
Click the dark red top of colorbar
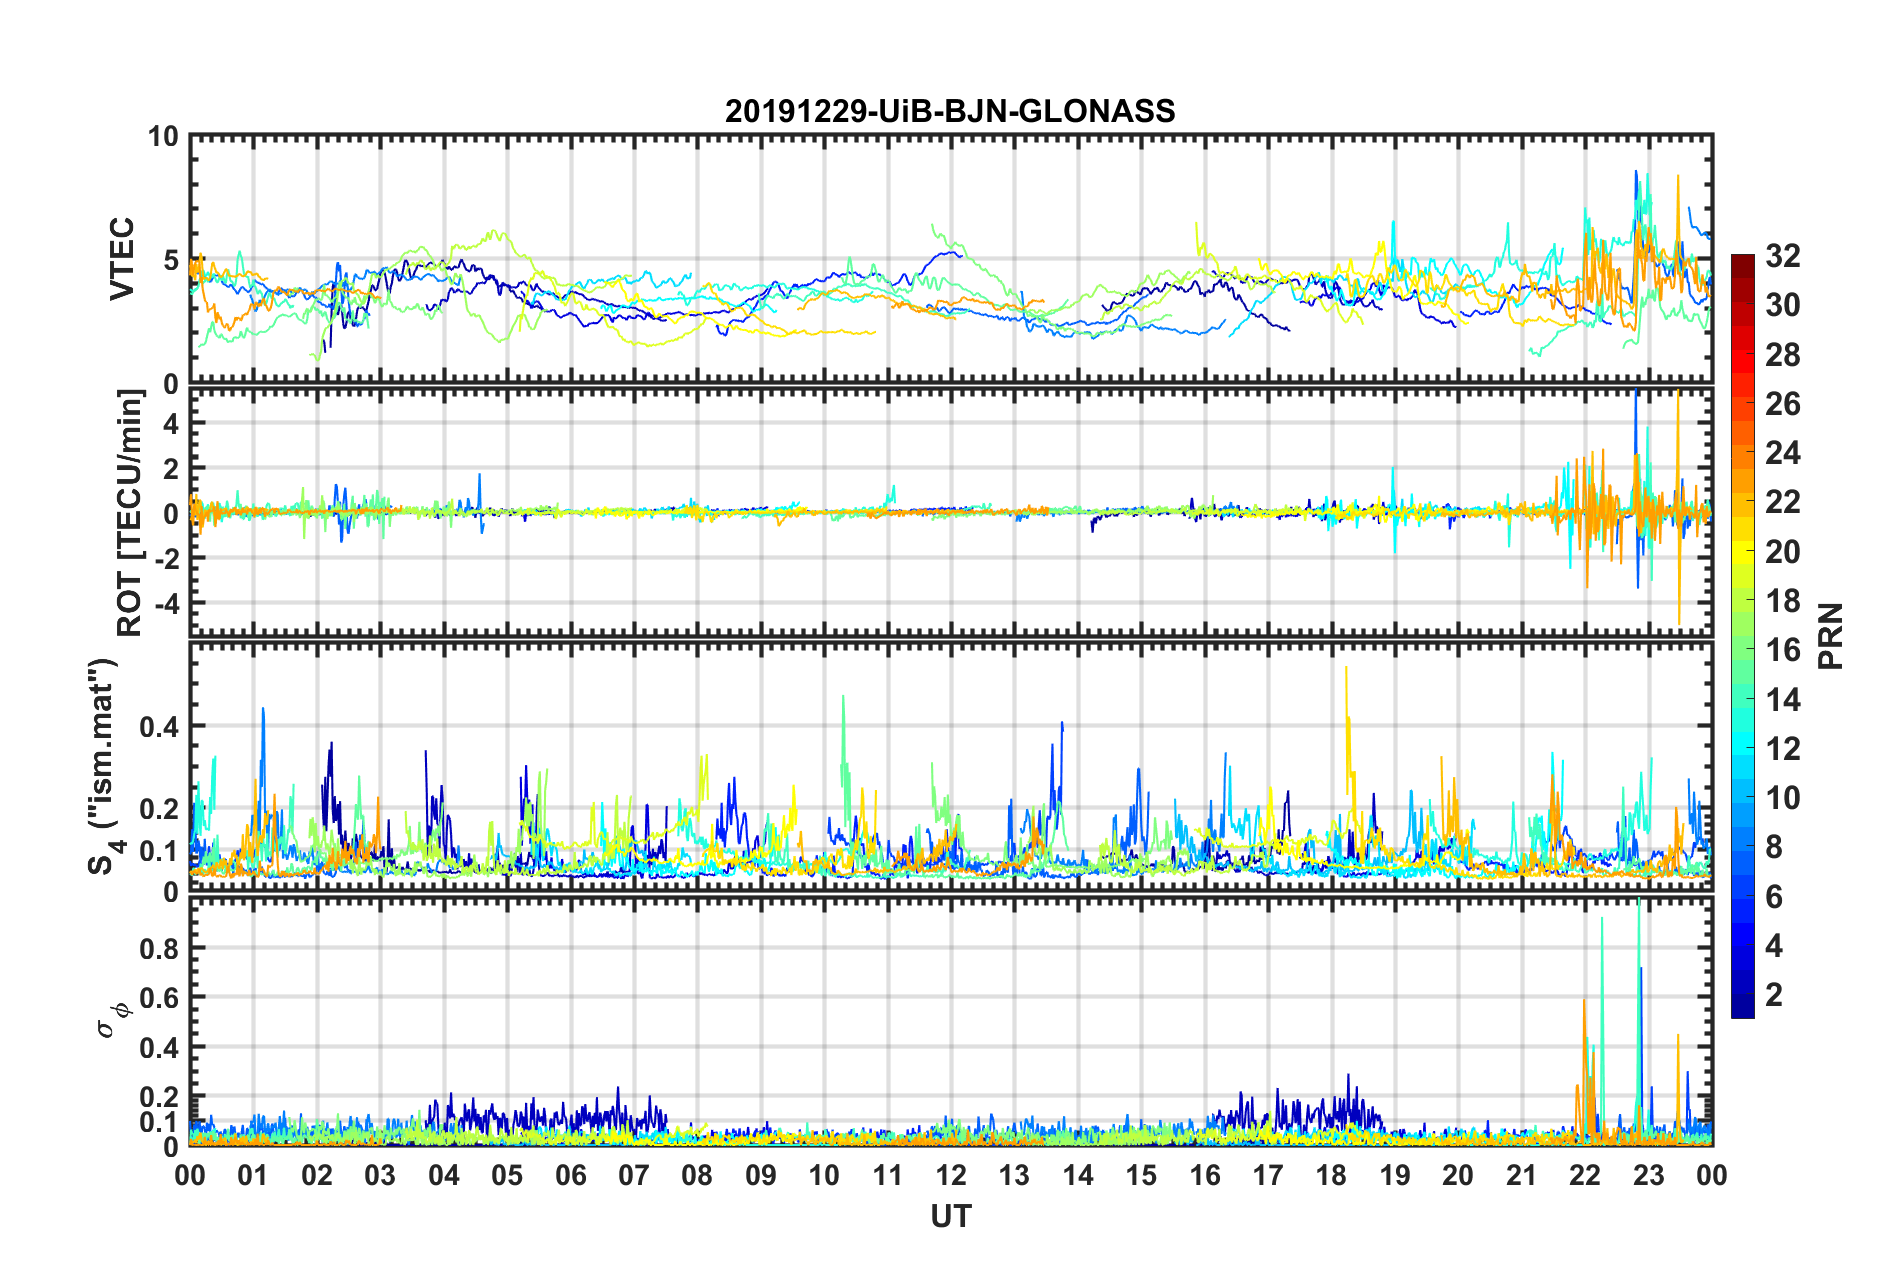(1742, 262)
